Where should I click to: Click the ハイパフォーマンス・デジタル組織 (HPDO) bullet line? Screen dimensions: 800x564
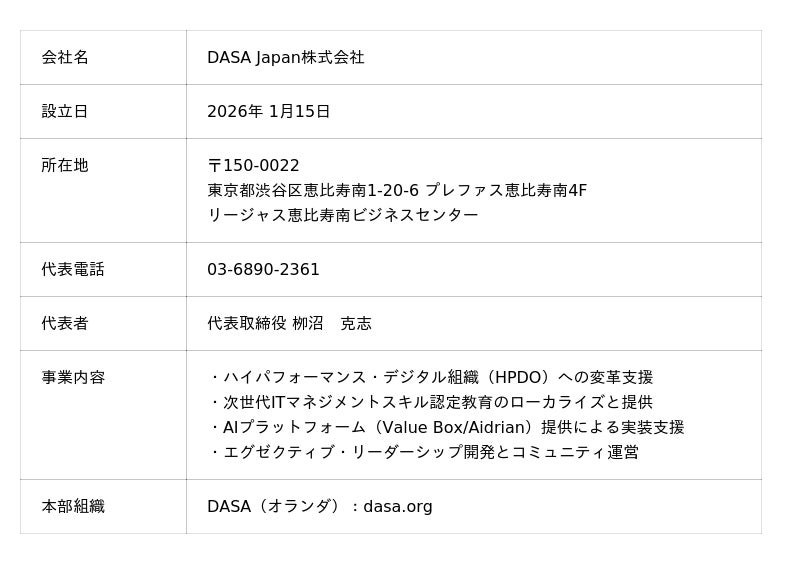point(430,377)
